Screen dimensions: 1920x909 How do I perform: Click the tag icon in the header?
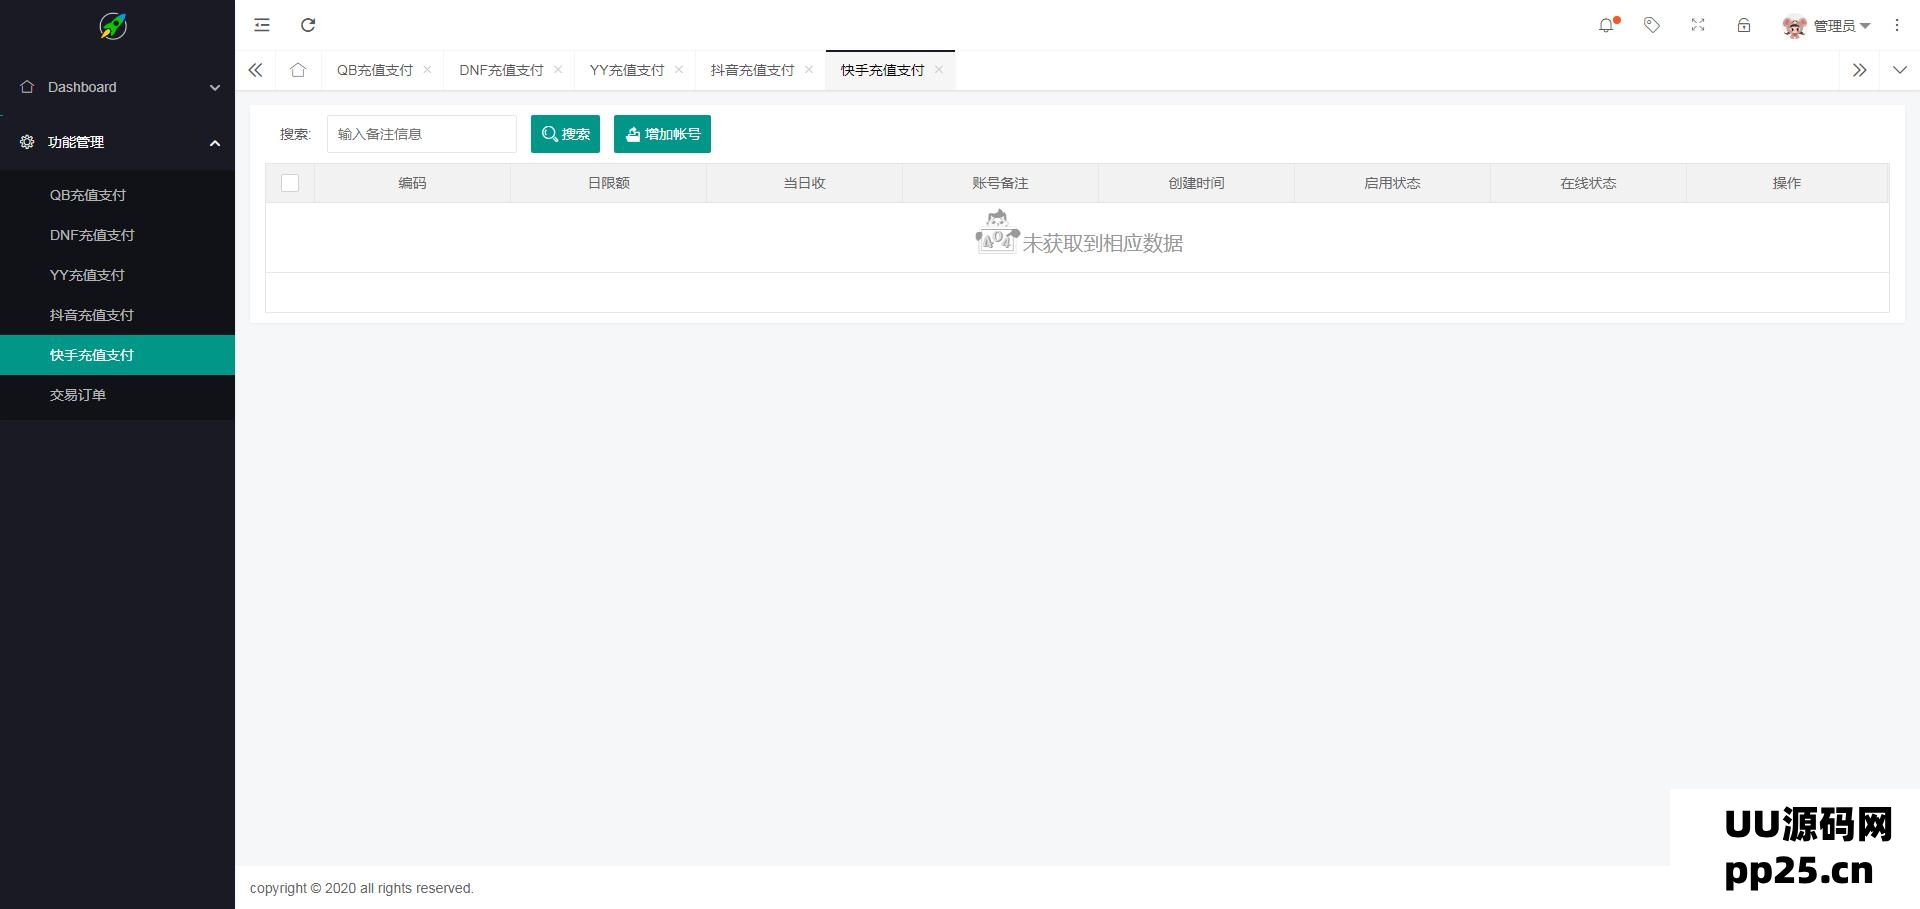click(x=1651, y=25)
